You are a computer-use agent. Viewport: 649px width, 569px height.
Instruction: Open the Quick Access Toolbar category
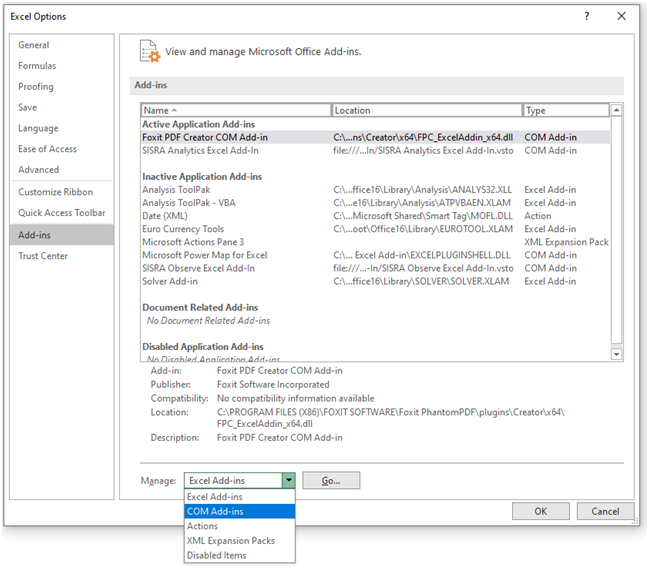(61, 213)
